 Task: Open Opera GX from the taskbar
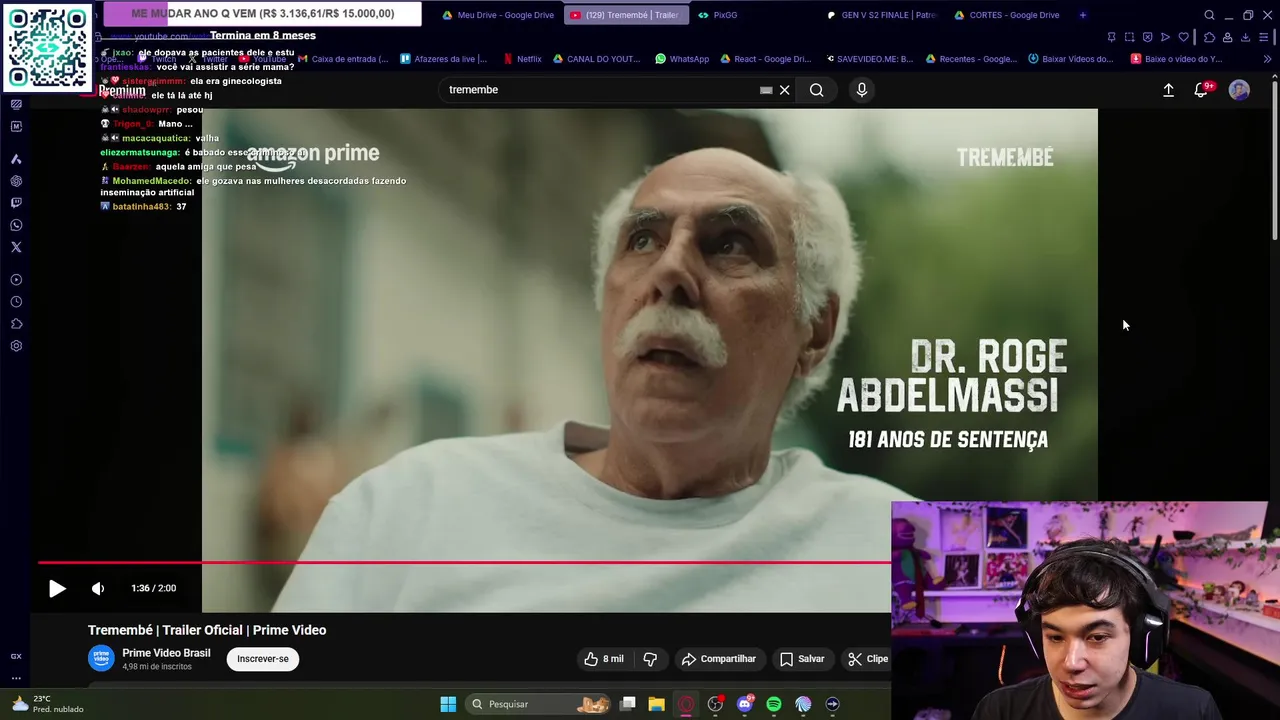pyautogui.click(x=686, y=704)
